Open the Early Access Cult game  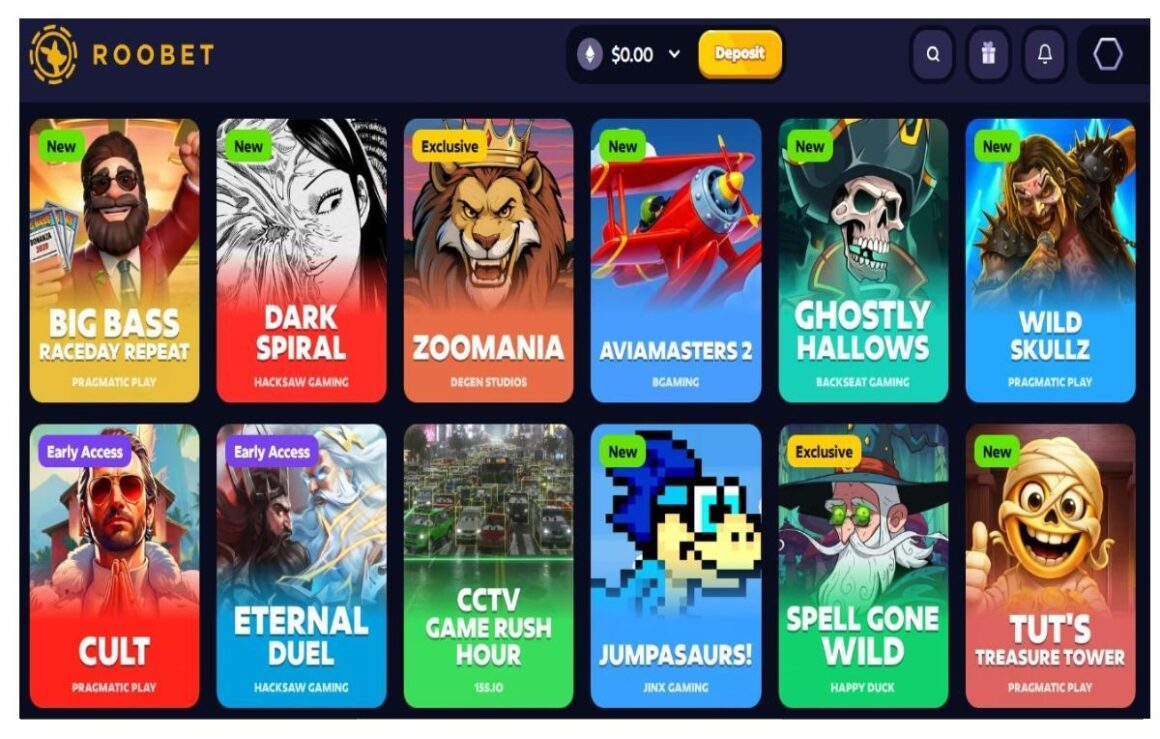click(x=115, y=566)
